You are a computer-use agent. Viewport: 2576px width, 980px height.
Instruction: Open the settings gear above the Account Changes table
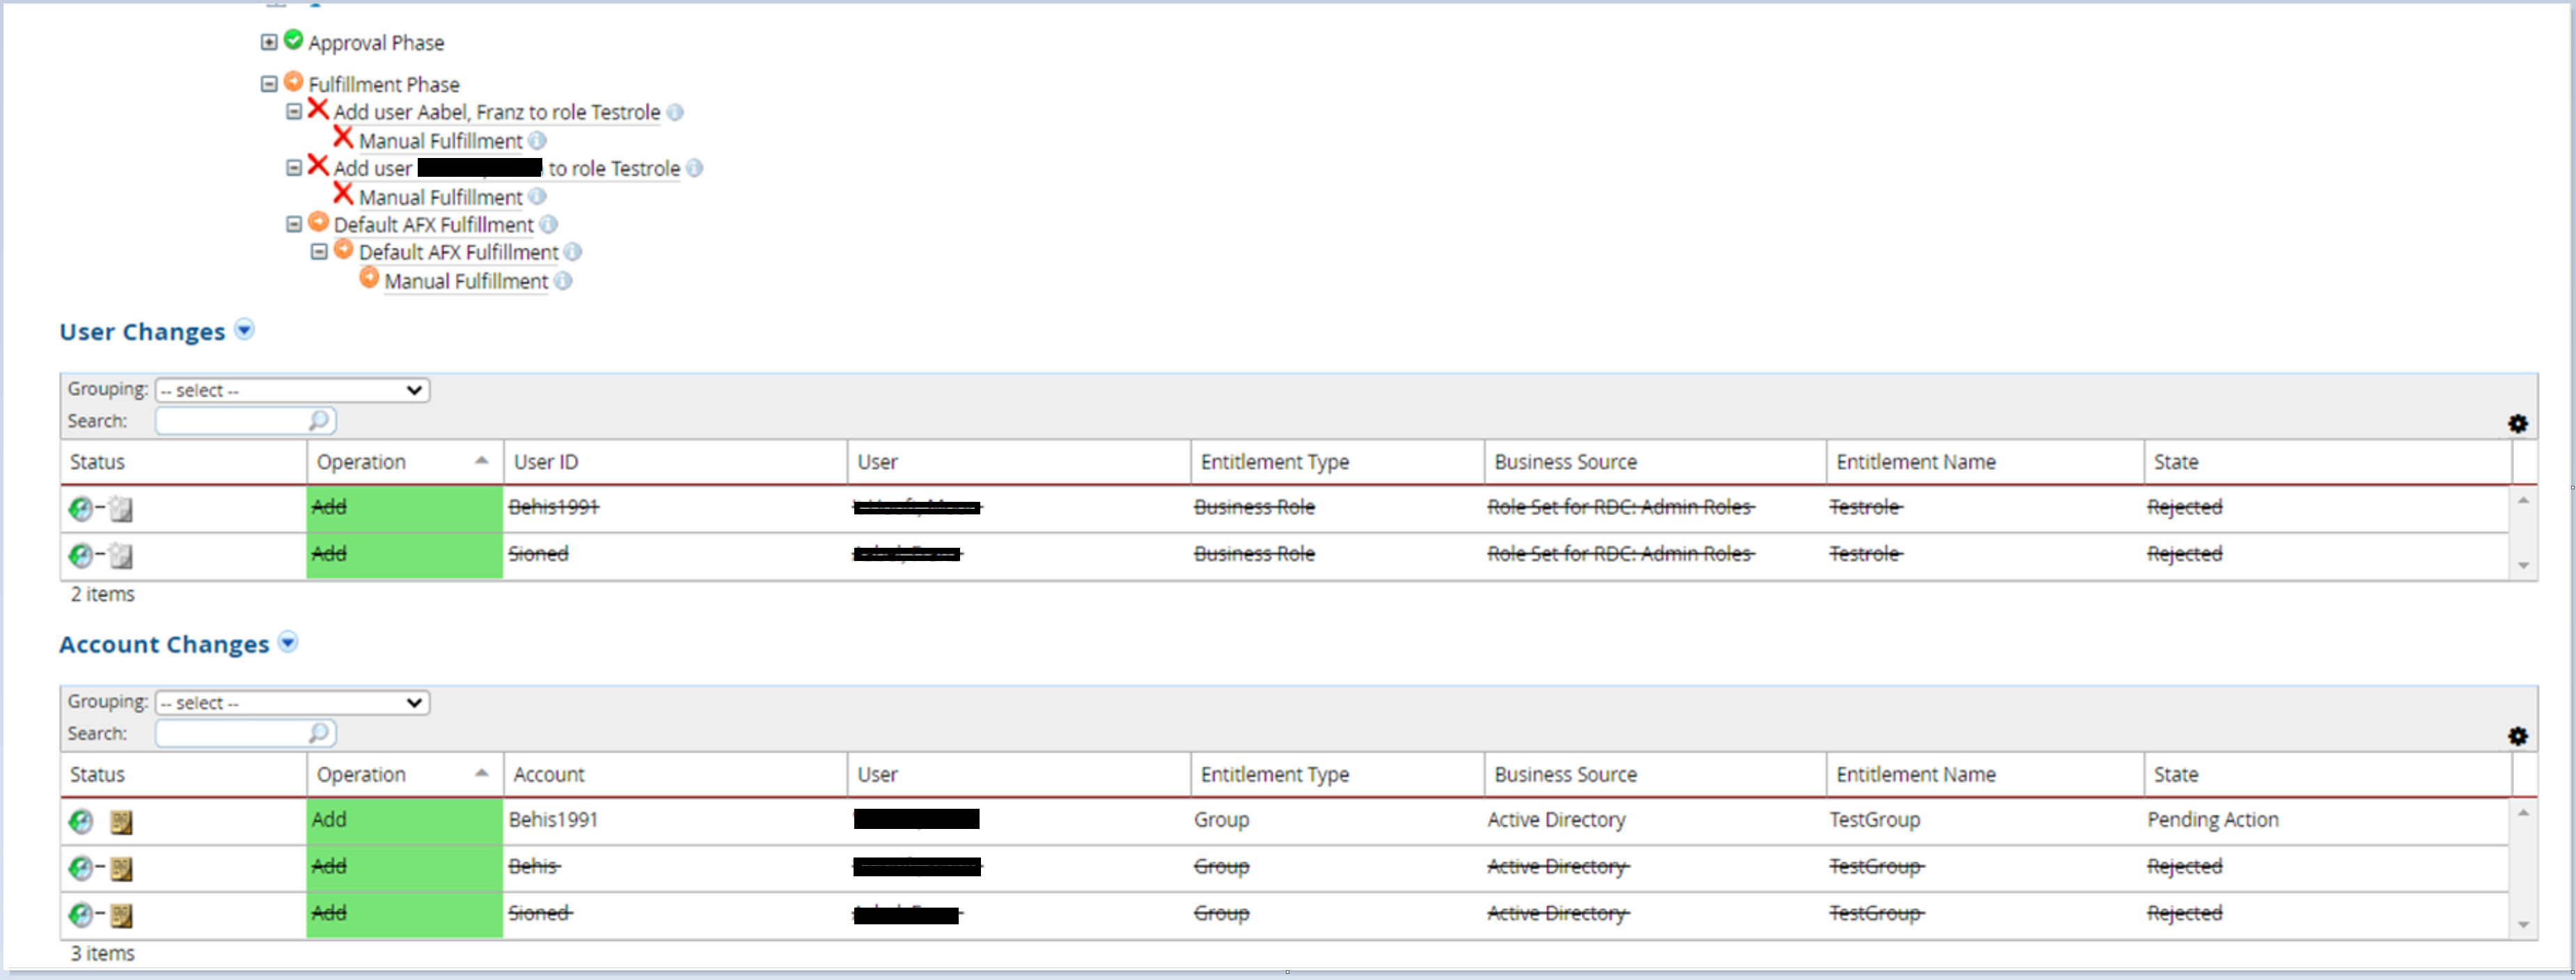pos(2518,736)
